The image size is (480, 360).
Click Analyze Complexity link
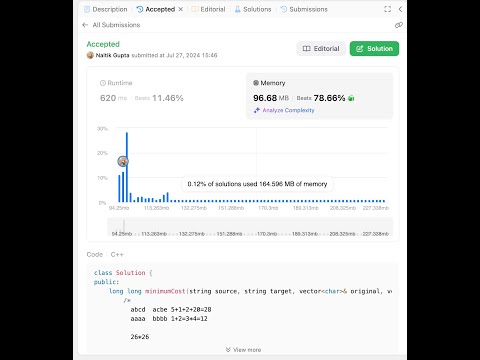pyautogui.click(x=288, y=110)
